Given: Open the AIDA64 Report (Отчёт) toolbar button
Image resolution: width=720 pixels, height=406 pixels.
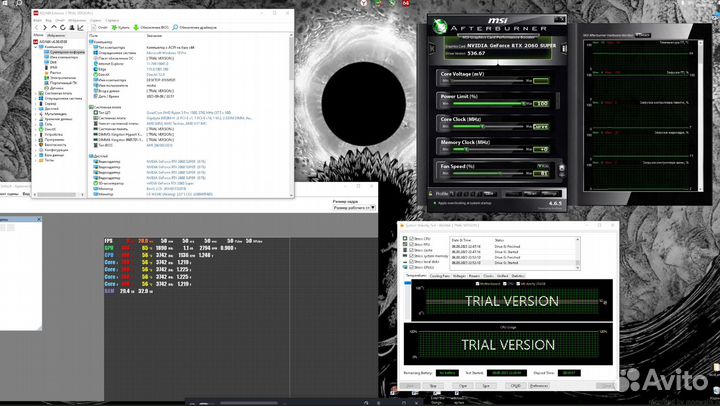Looking at the screenshot, I should [99, 28].
